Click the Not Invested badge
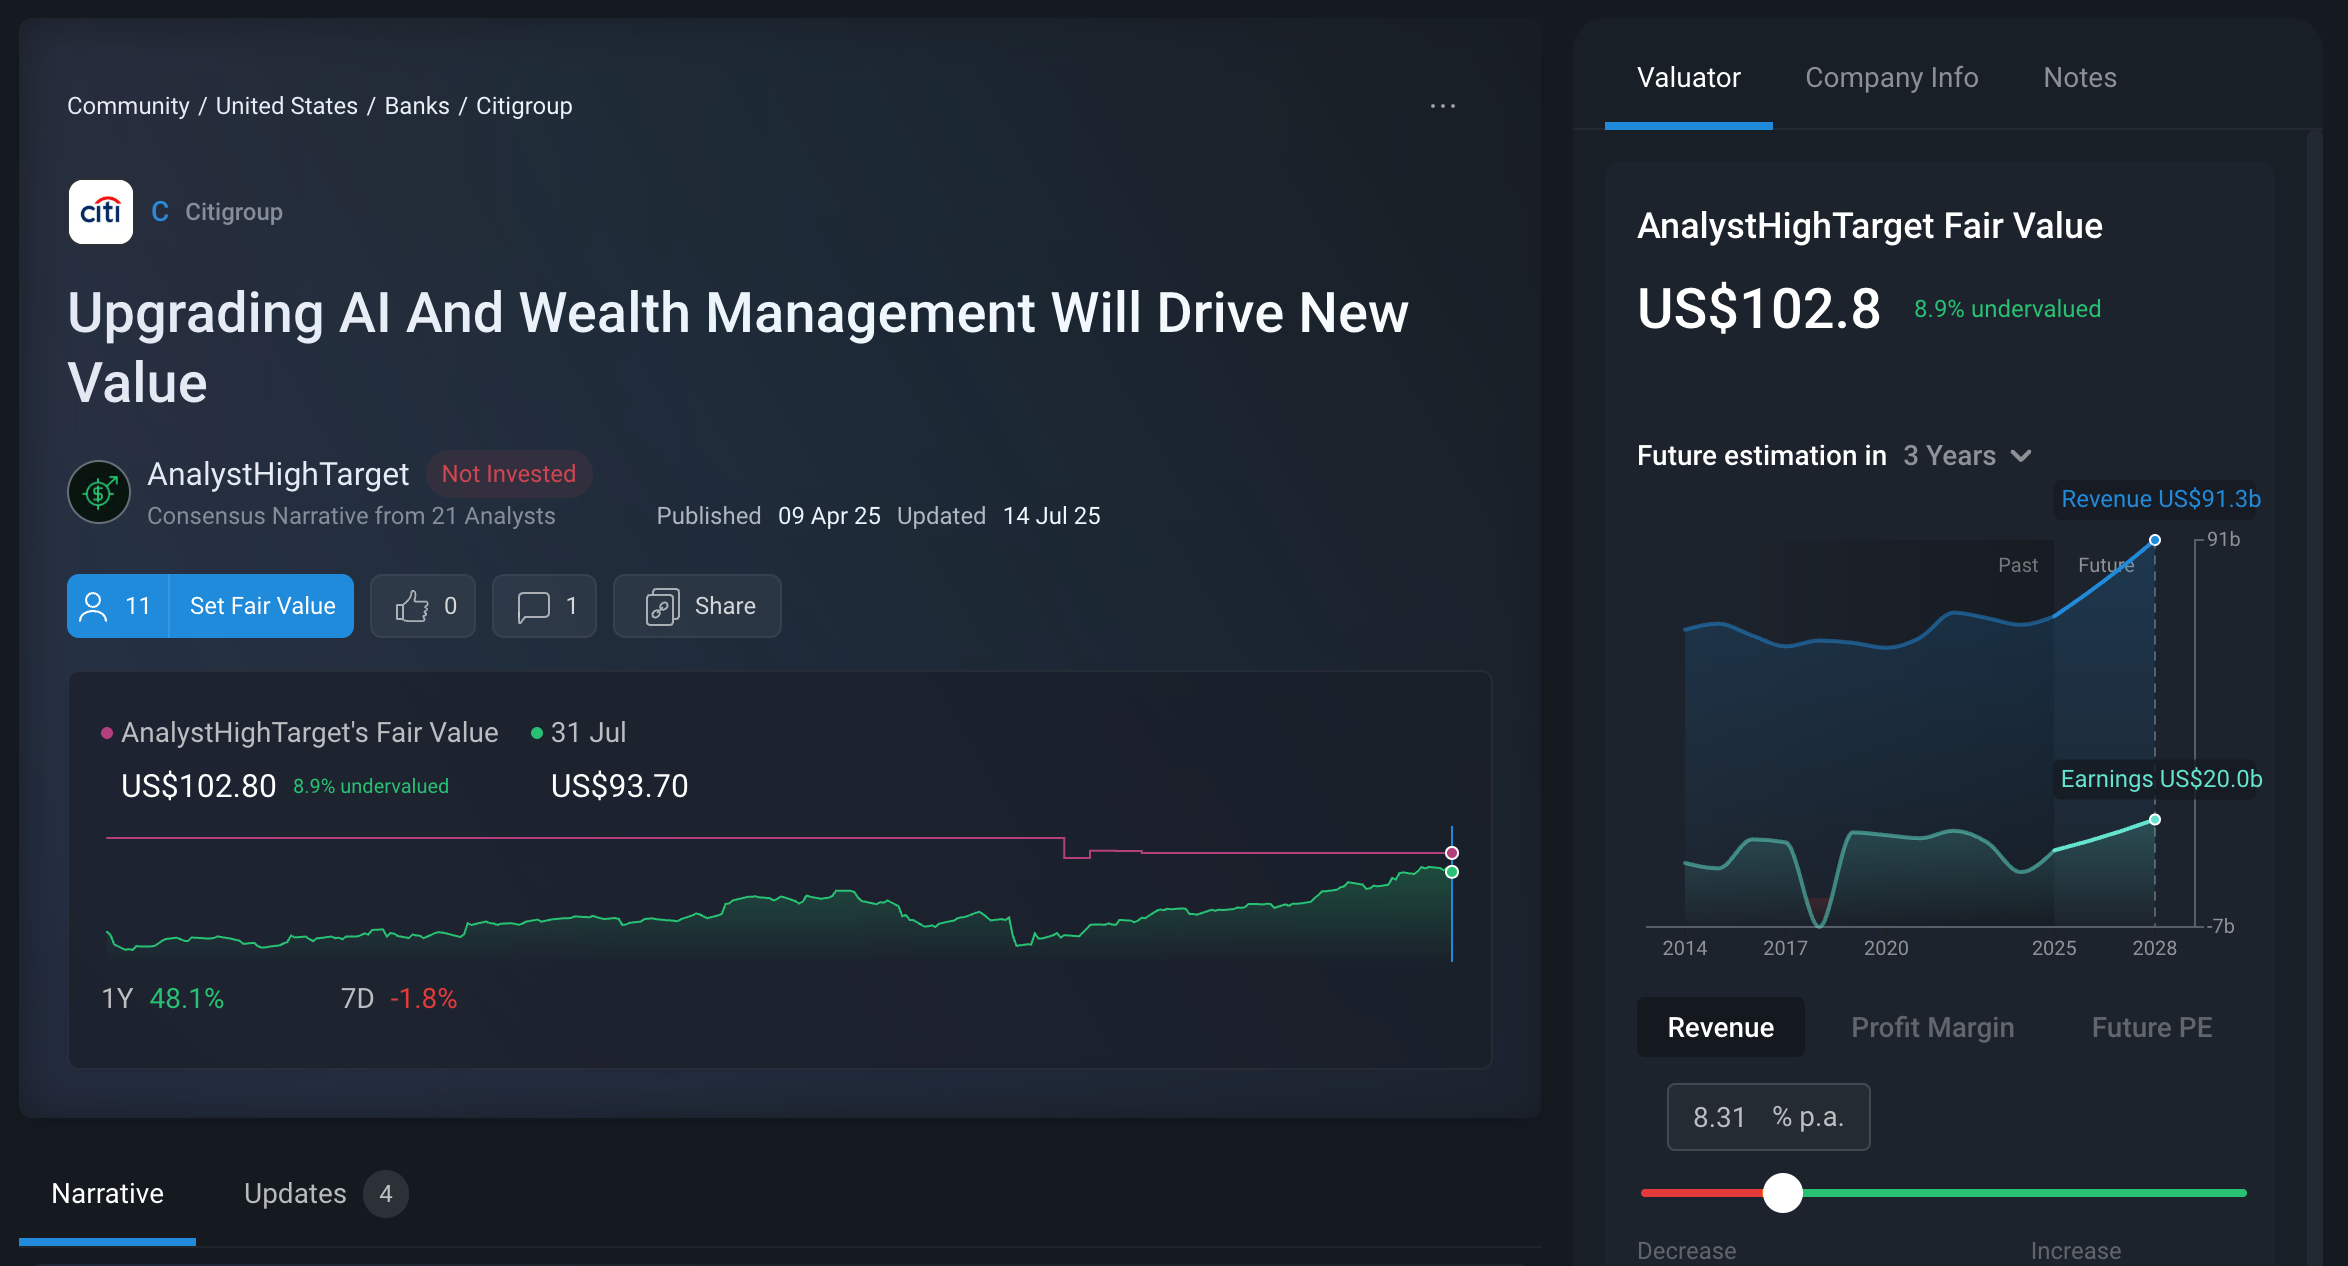The image size is (2348, 1266). 509,474
